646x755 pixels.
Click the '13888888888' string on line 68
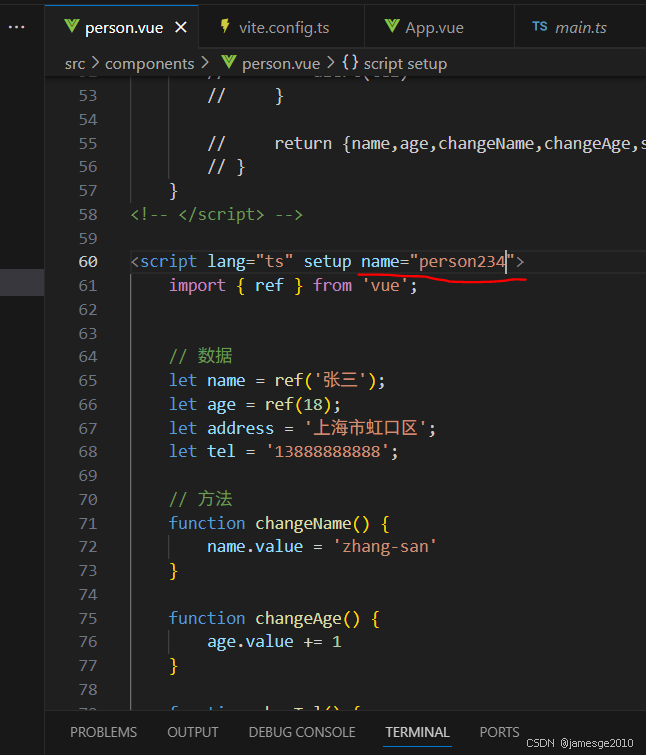pos(327,452)
